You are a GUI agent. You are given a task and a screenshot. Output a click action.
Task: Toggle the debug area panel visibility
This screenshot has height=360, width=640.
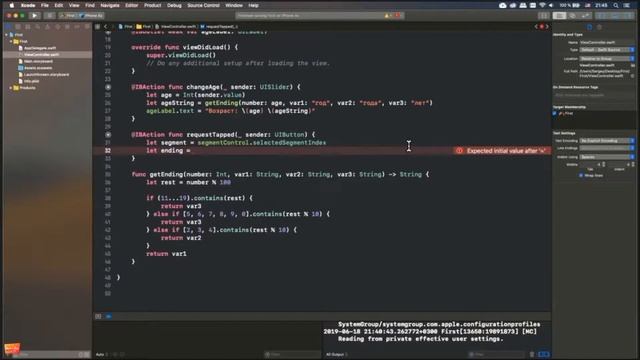[x=615, y=16]
